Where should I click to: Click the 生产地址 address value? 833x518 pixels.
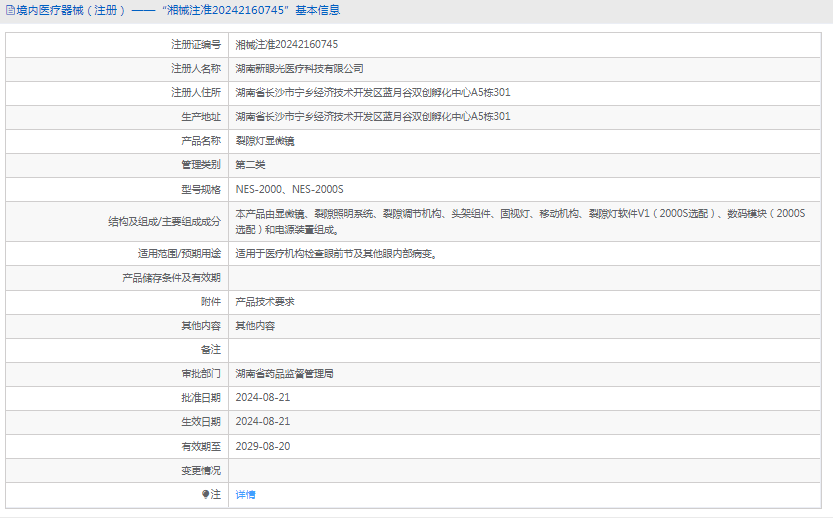click(373, 116)
